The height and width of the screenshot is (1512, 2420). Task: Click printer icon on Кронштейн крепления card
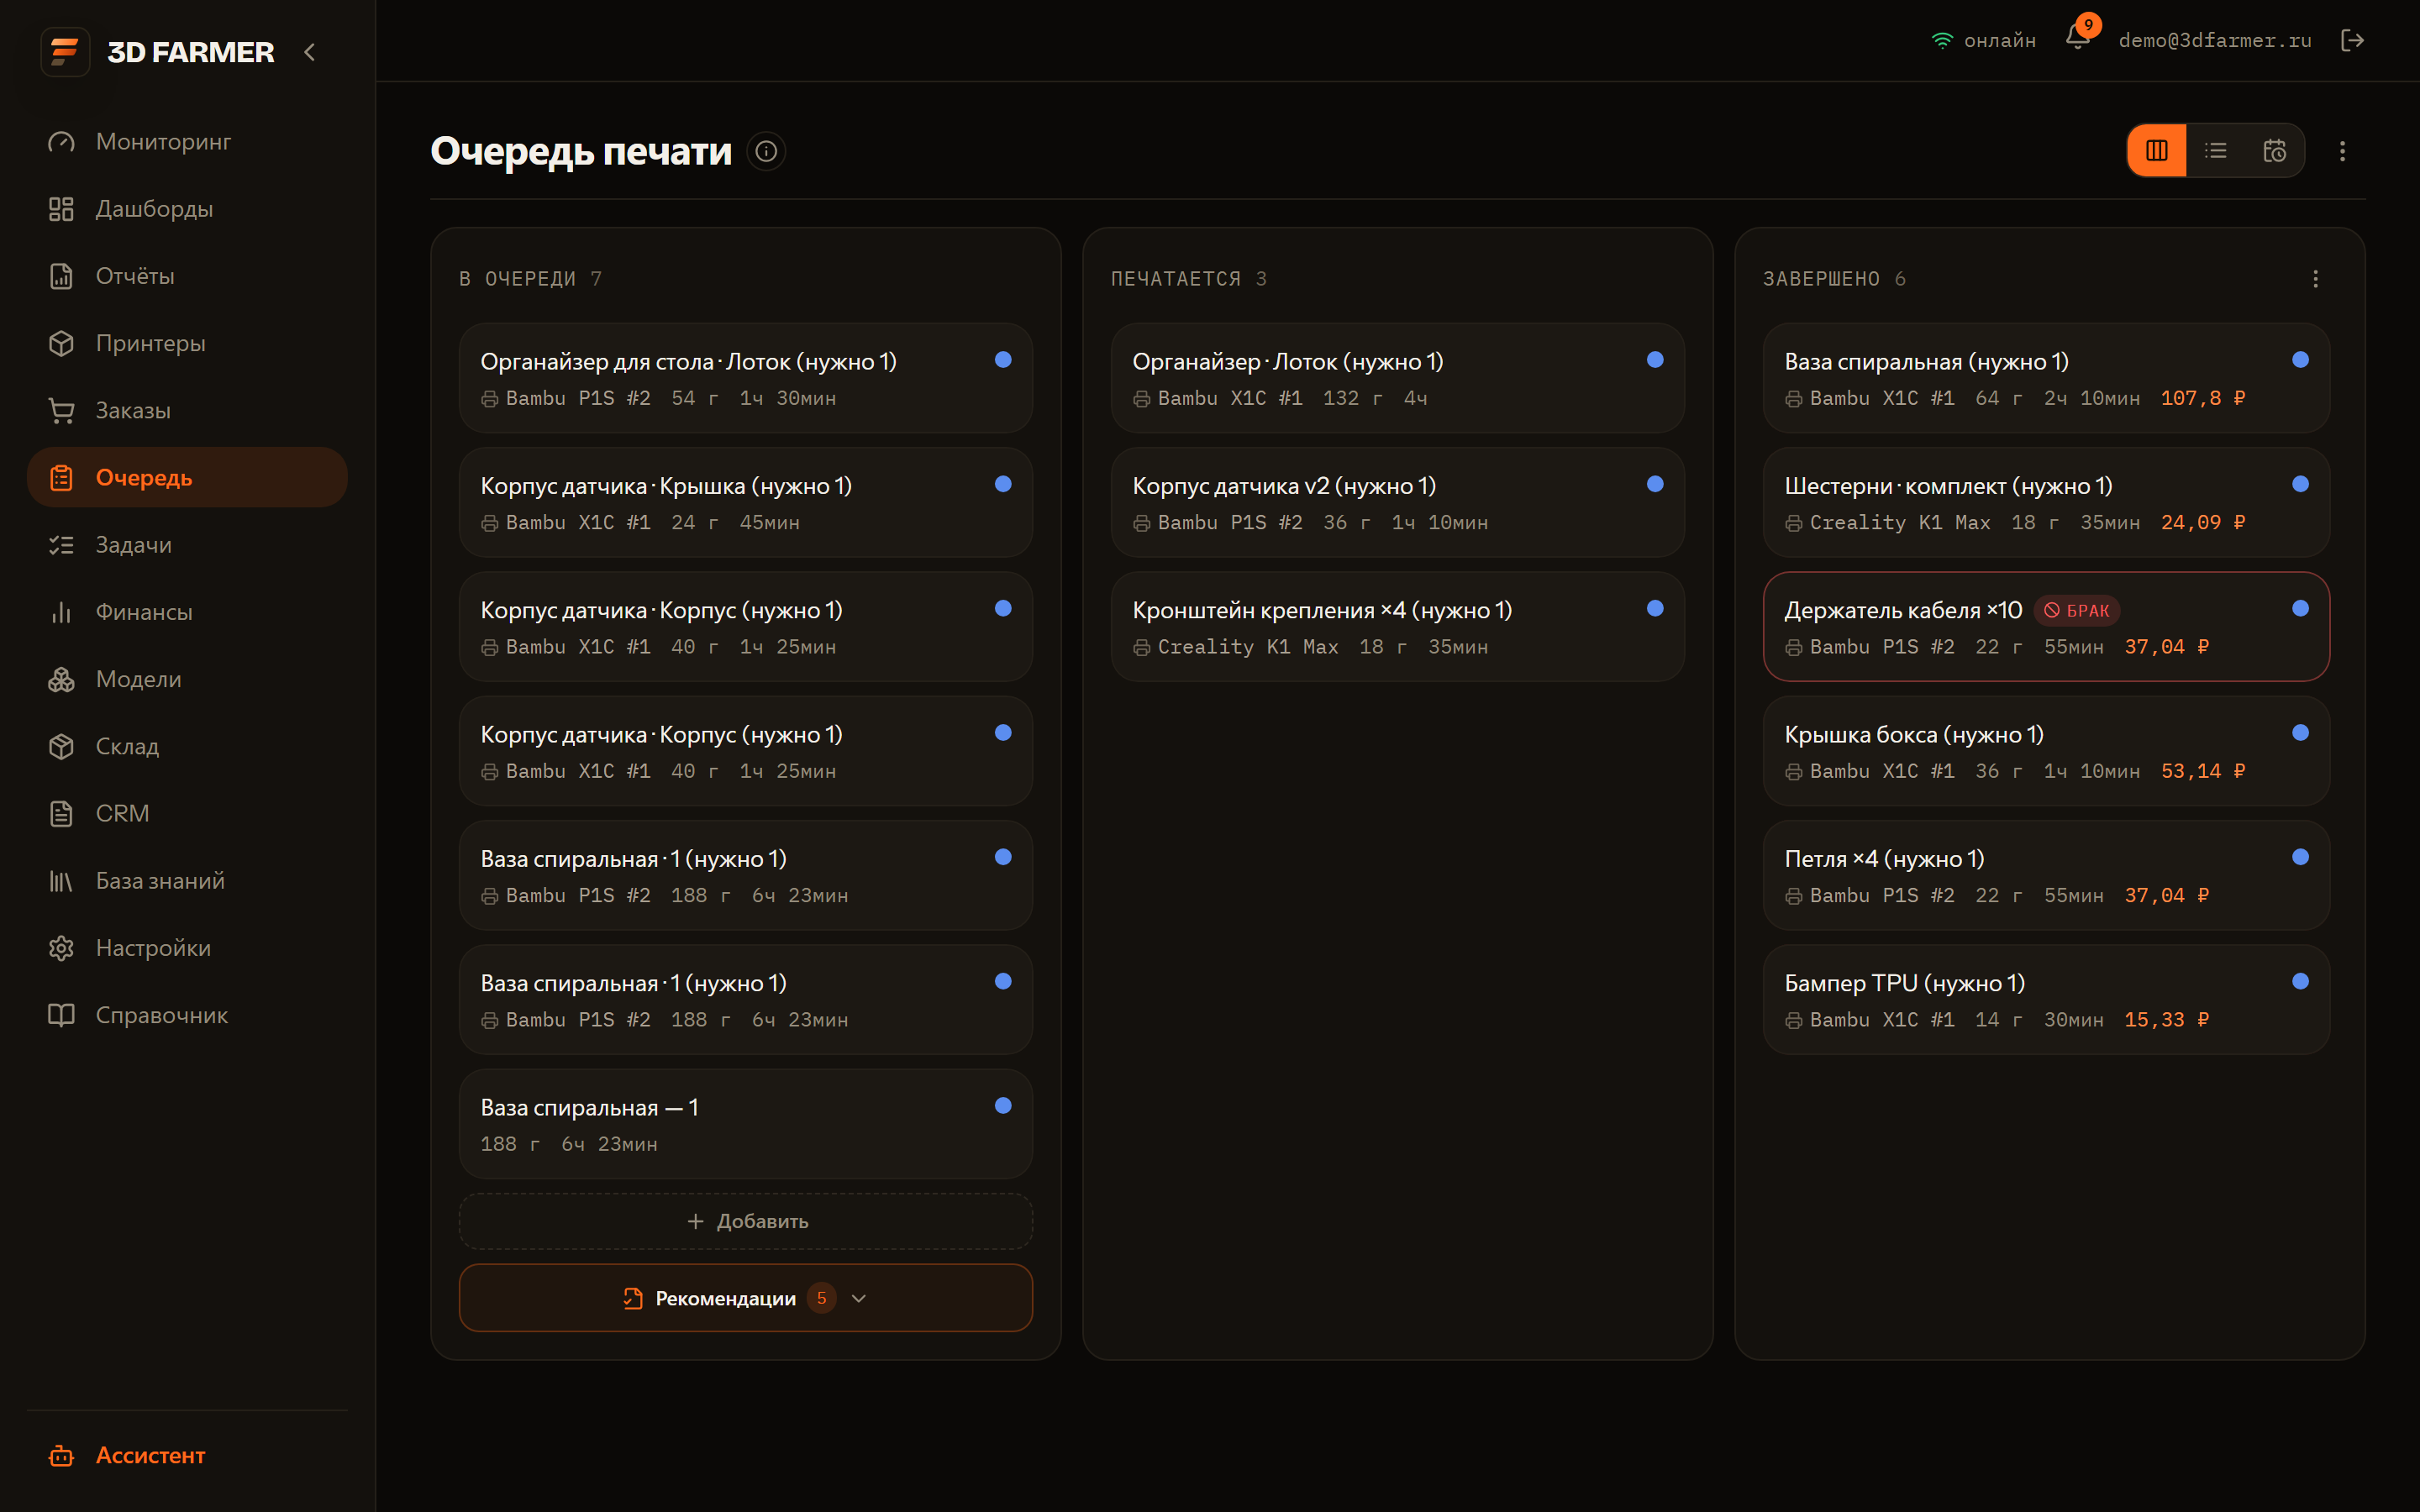[x=1141, y=648]
